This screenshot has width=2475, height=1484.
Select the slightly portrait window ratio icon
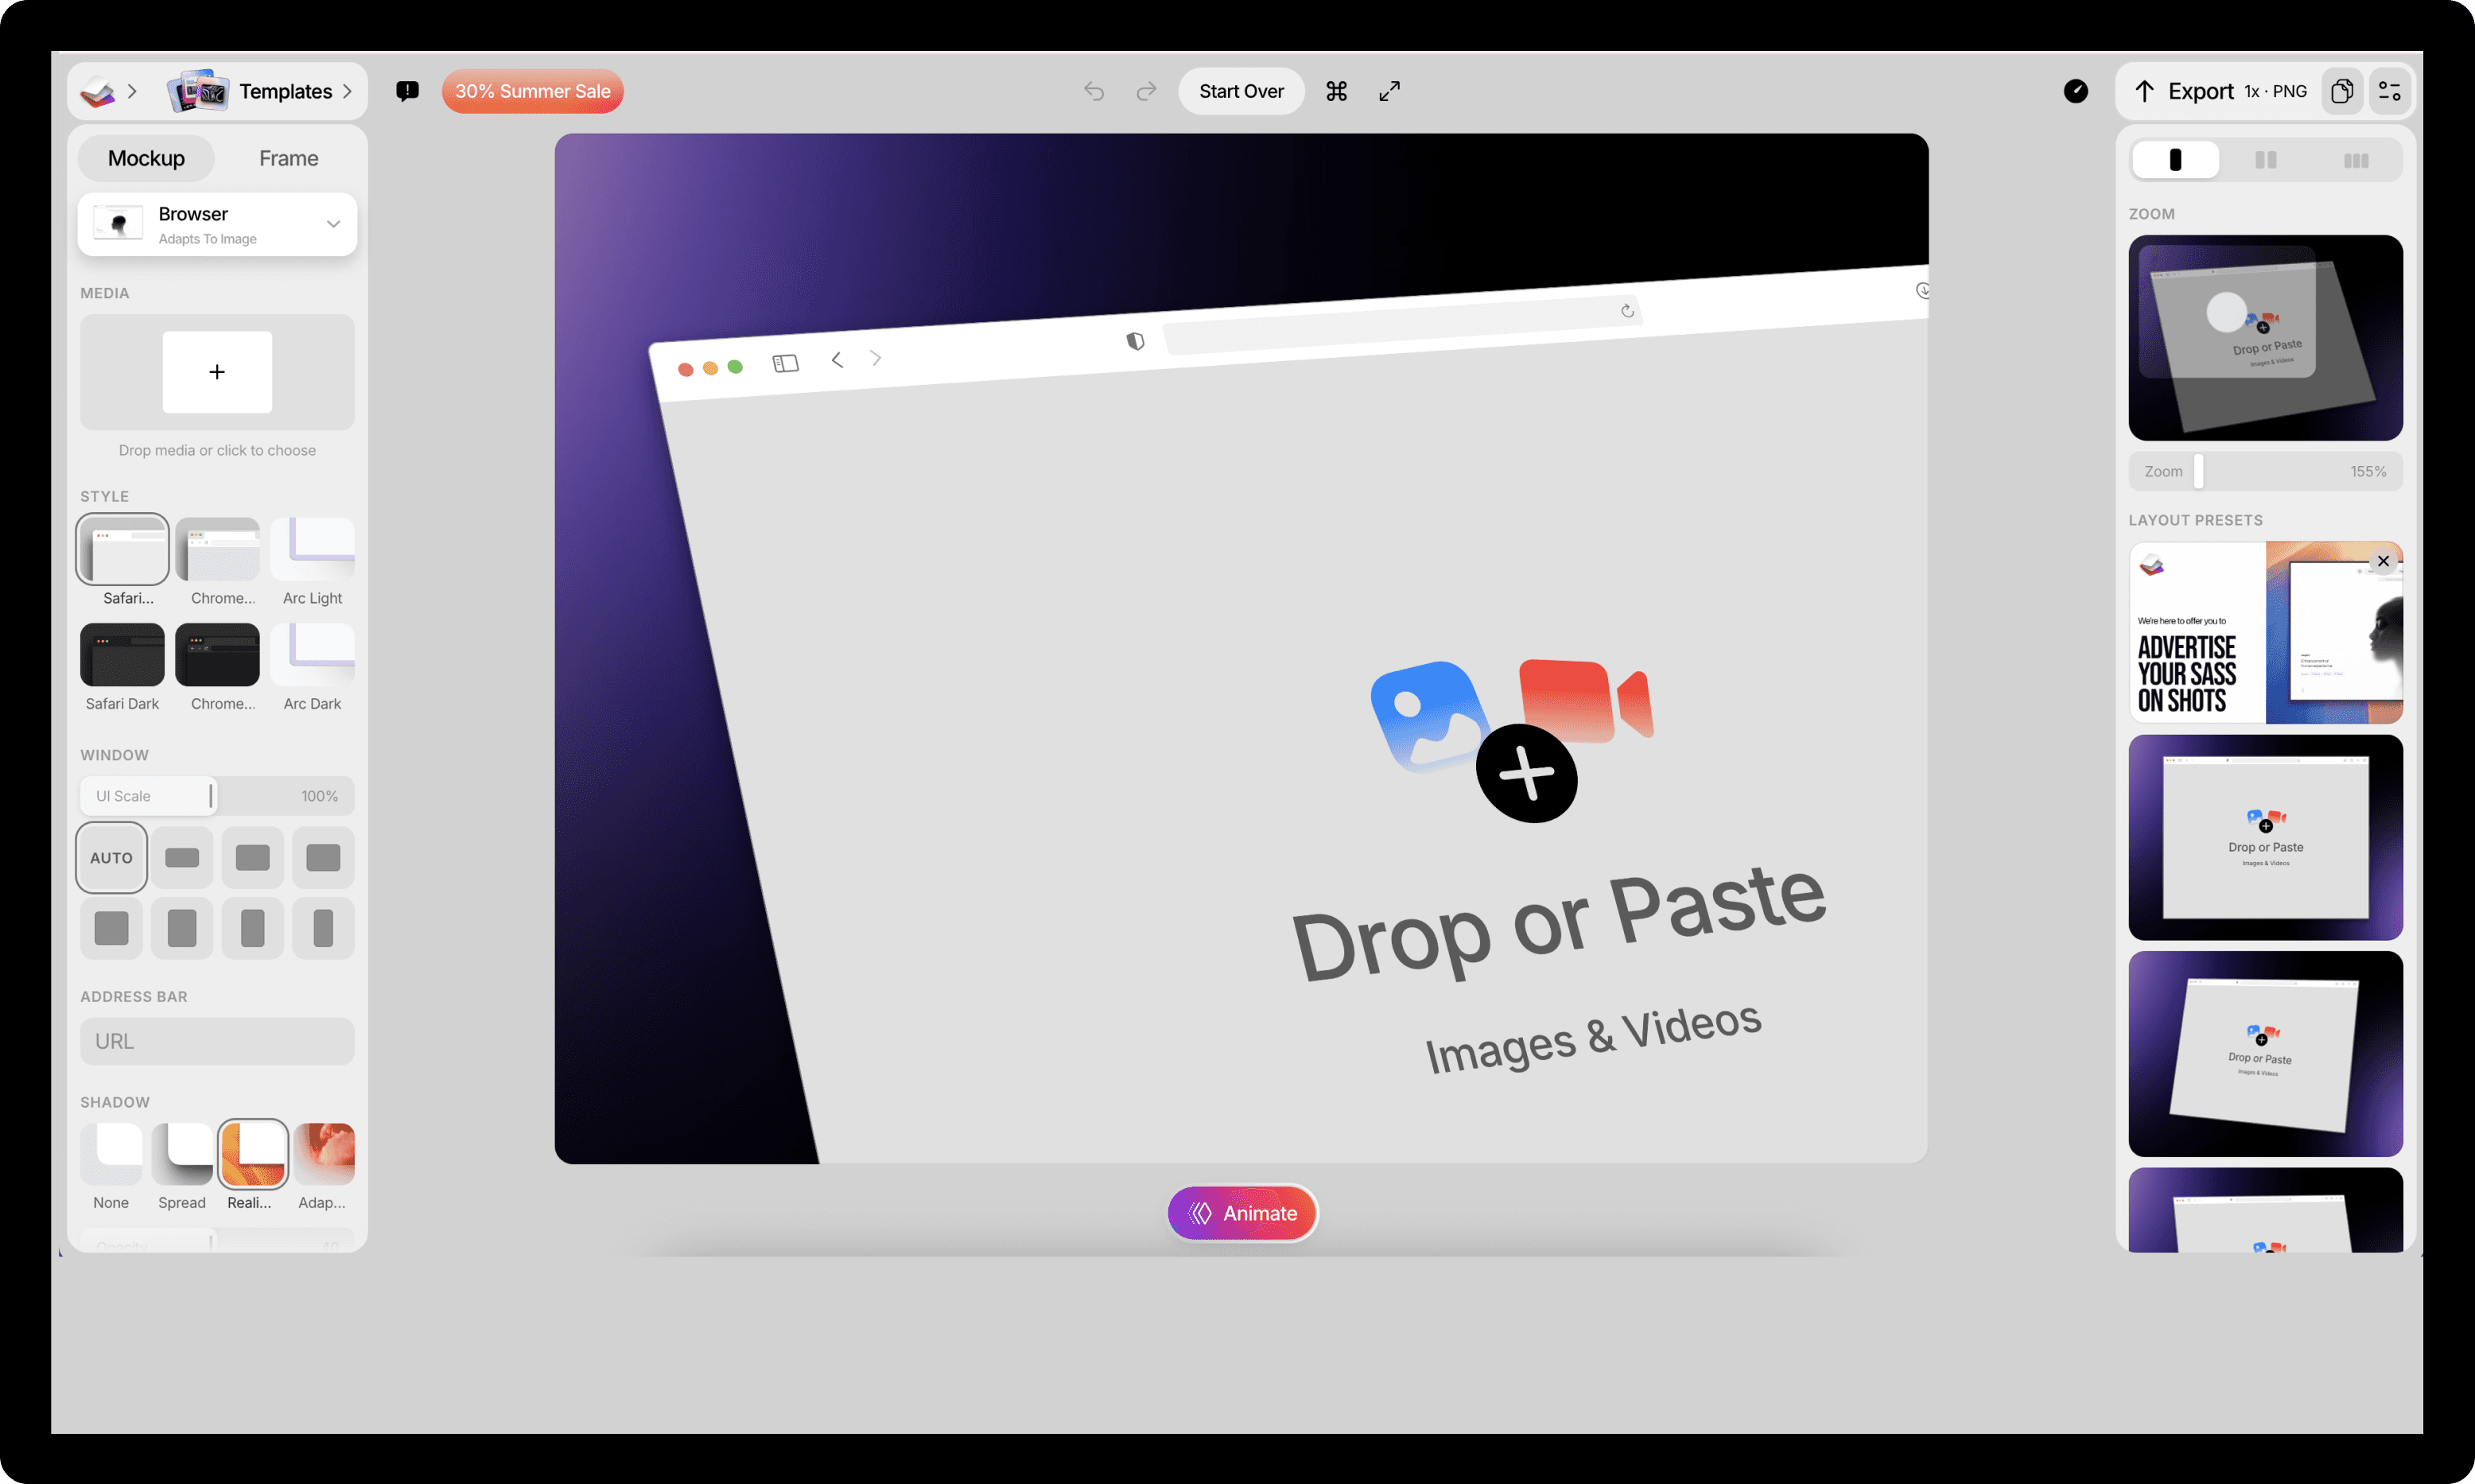182,928
